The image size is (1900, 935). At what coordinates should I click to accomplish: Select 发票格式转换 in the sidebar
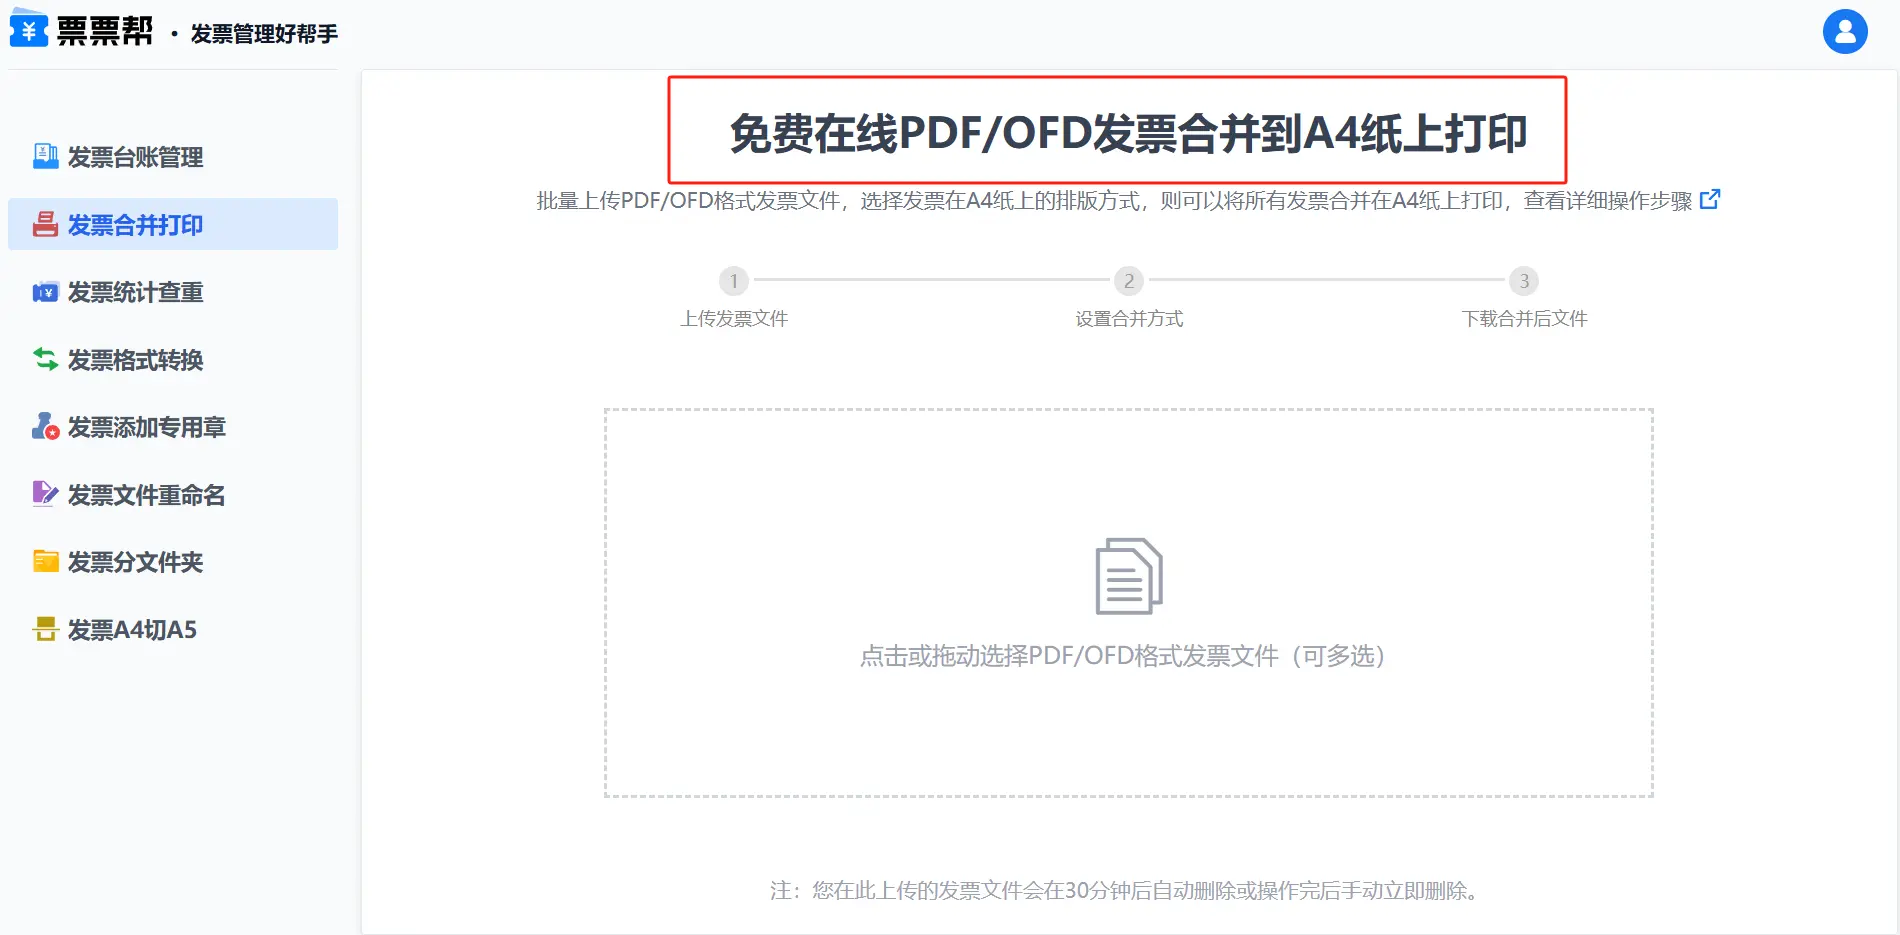pos(135,360)
